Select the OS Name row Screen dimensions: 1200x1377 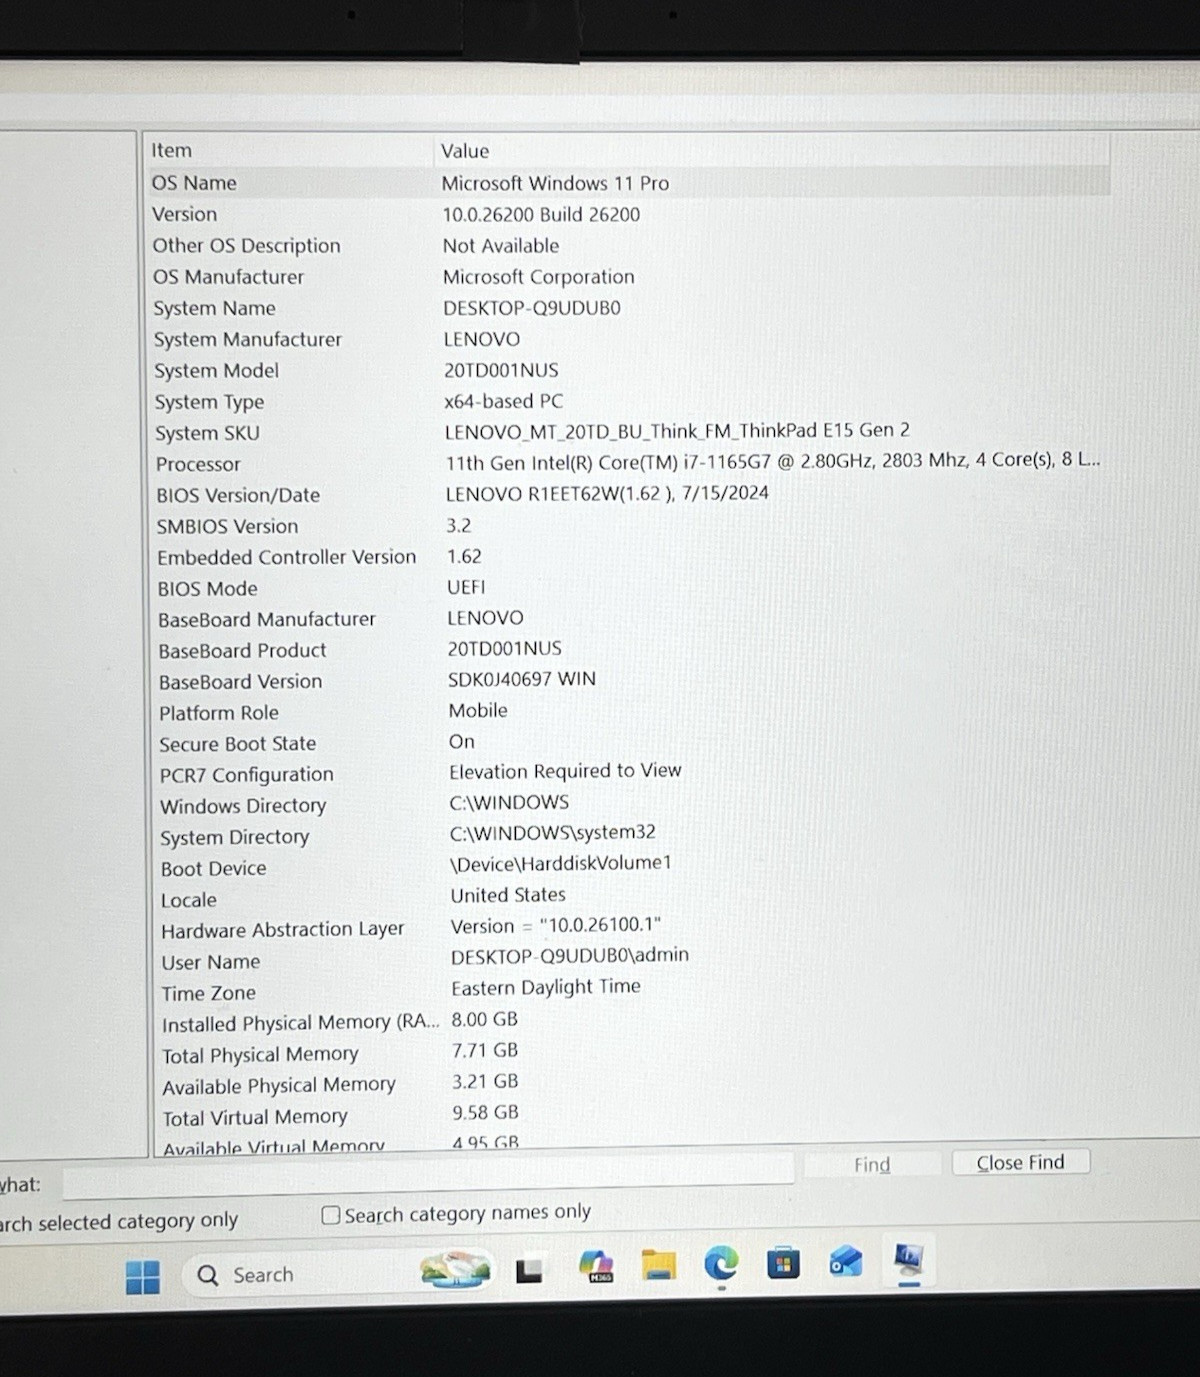[628, 183]
